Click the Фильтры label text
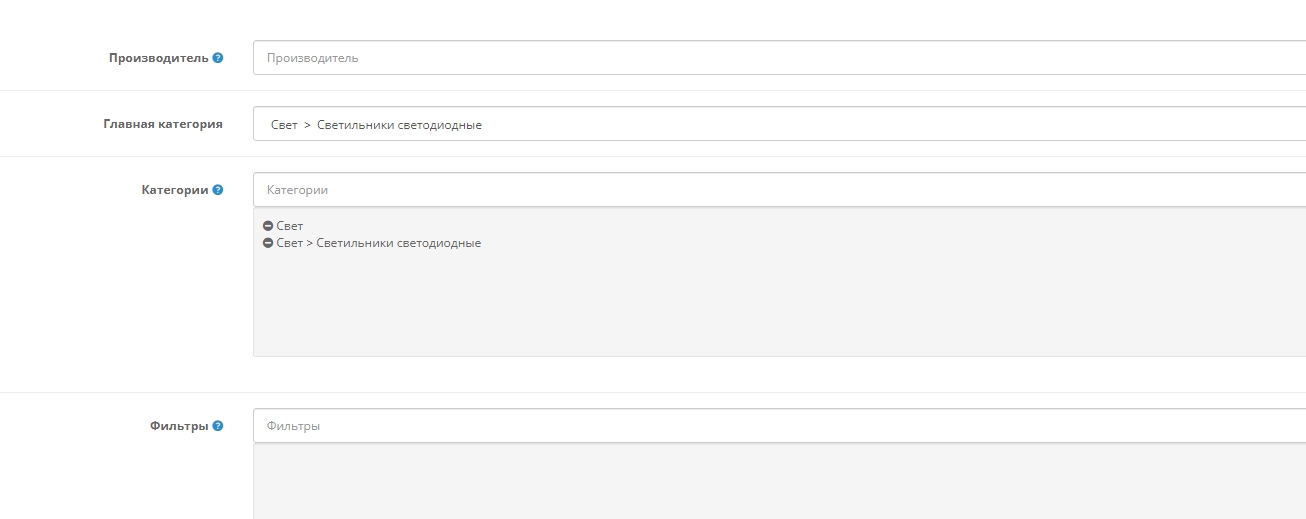The width and height of the screenshot is (1306, 519). point(178,426)
